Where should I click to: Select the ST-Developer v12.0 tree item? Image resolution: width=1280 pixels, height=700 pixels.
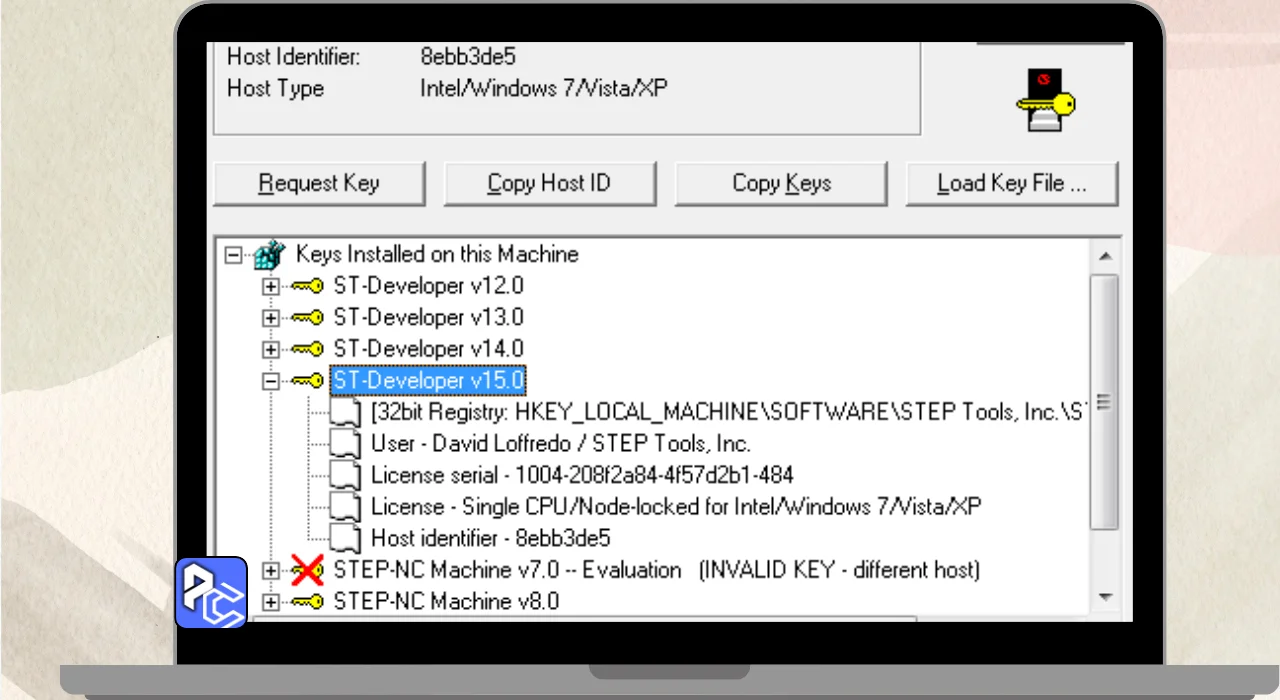point(428,286)
